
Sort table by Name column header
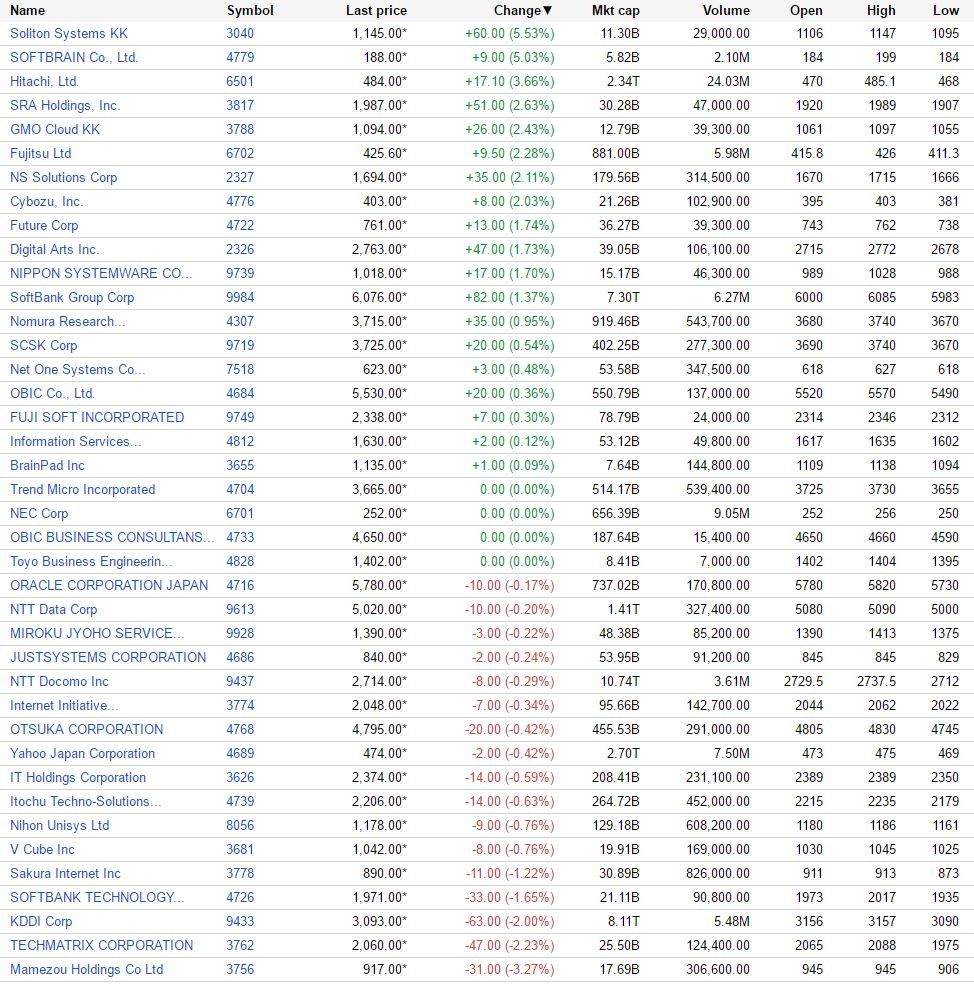pos(28,11)
